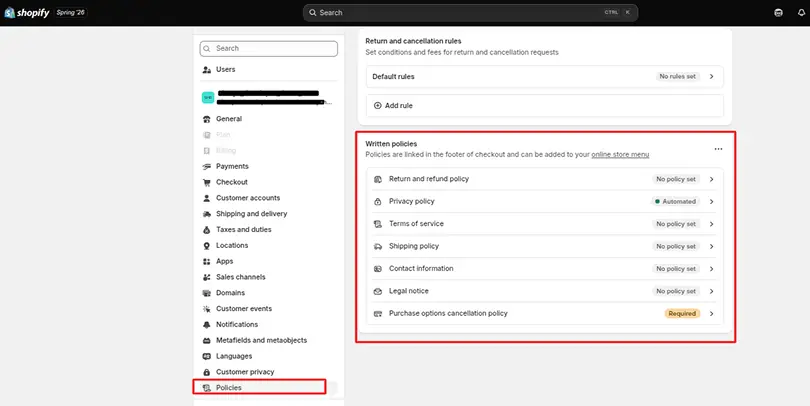Click the plus icon beside Add rule
The image size is (810, 406).
(378, 105)
